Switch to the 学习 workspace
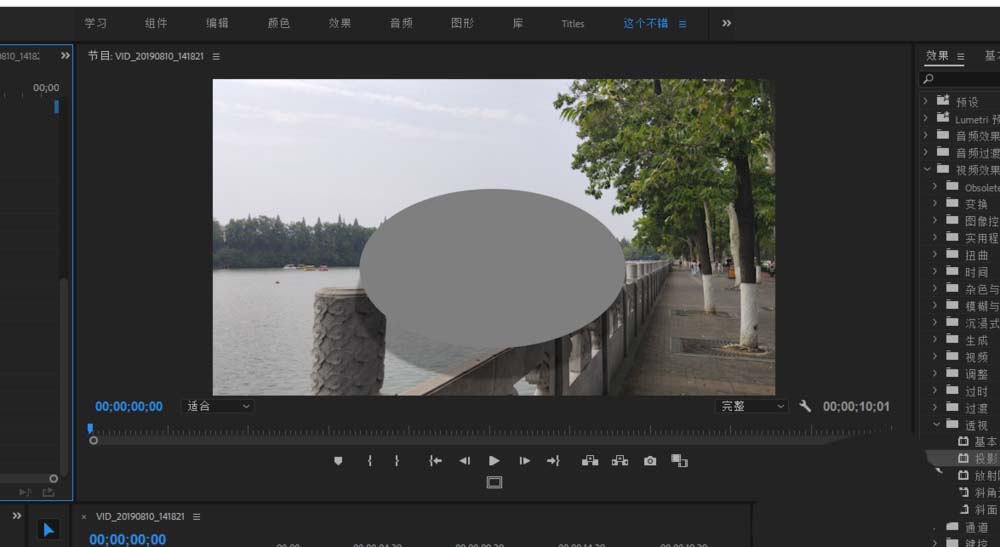This screenshot has width=1000, height=547. [96, 24]
